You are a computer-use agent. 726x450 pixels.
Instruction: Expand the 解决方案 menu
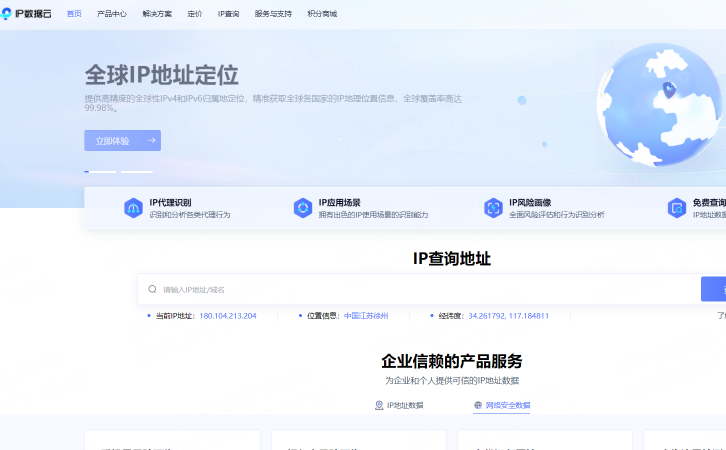(158, 14)
